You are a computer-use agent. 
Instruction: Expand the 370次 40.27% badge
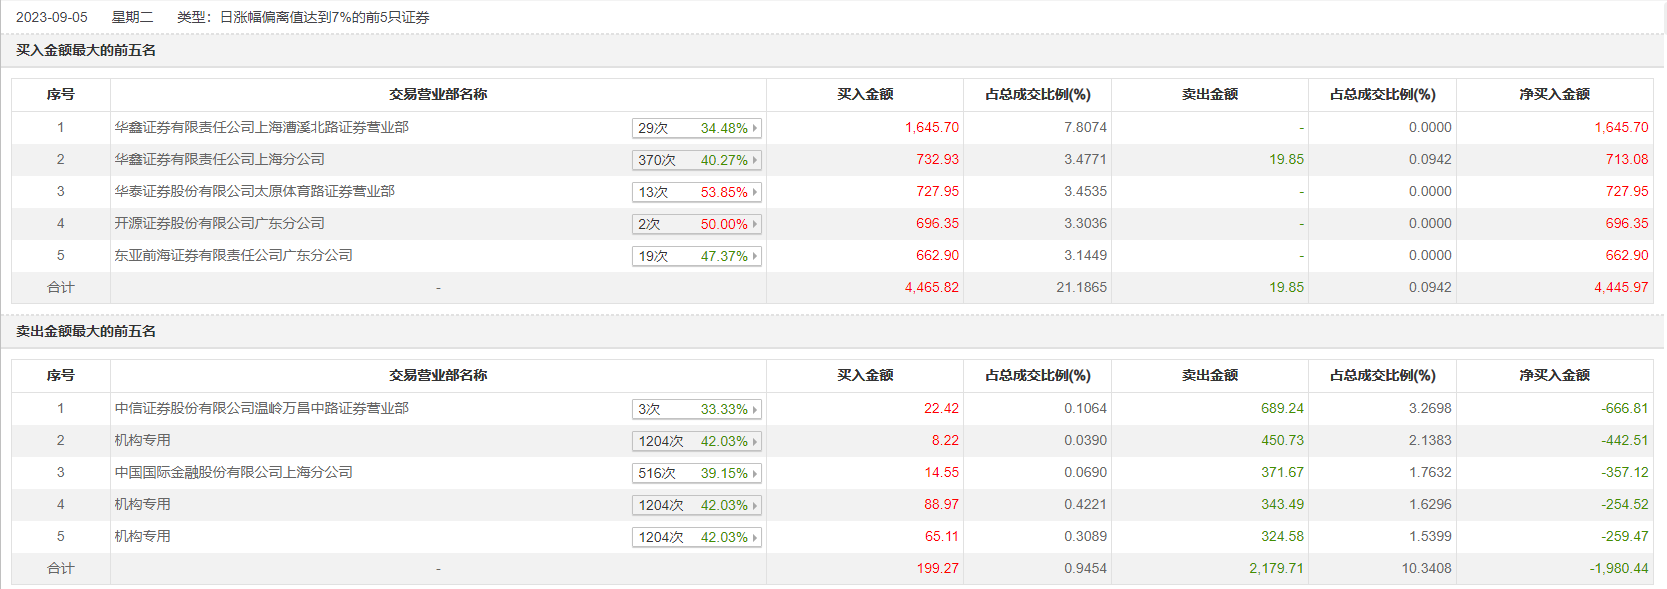(x=697, y=160)
